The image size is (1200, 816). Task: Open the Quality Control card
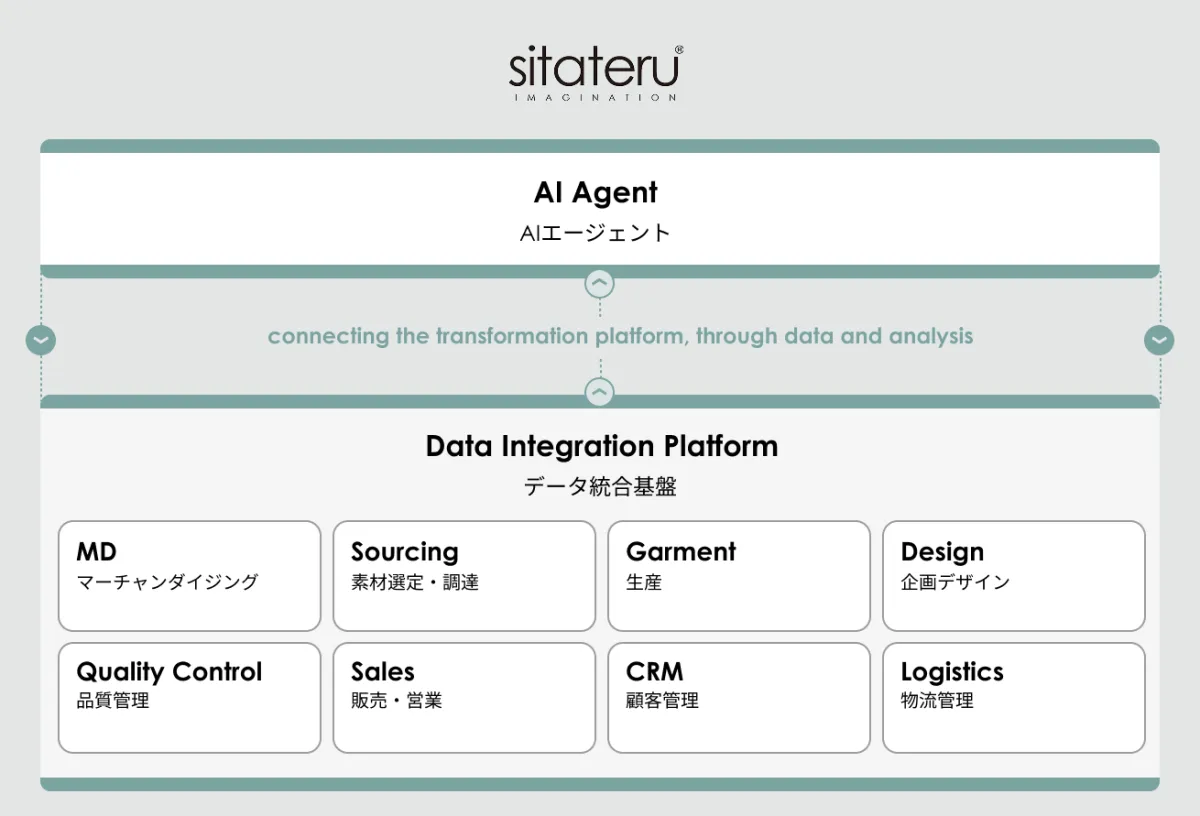click(x=189, y=697)
